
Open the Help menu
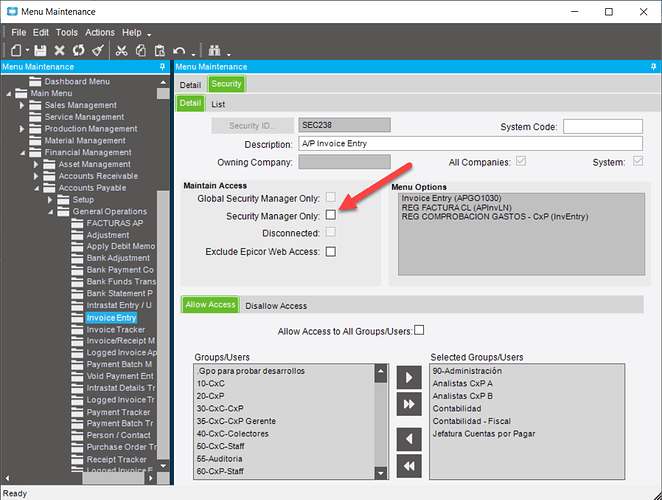tap(132, 33)
